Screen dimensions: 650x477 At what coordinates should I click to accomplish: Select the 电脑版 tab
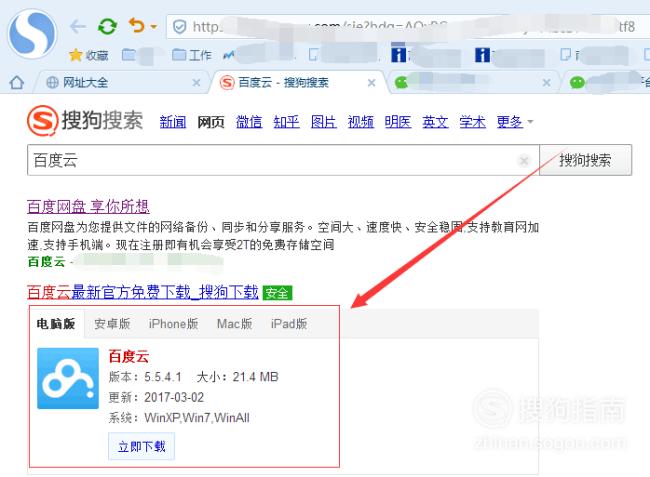(x=56, y=324)
